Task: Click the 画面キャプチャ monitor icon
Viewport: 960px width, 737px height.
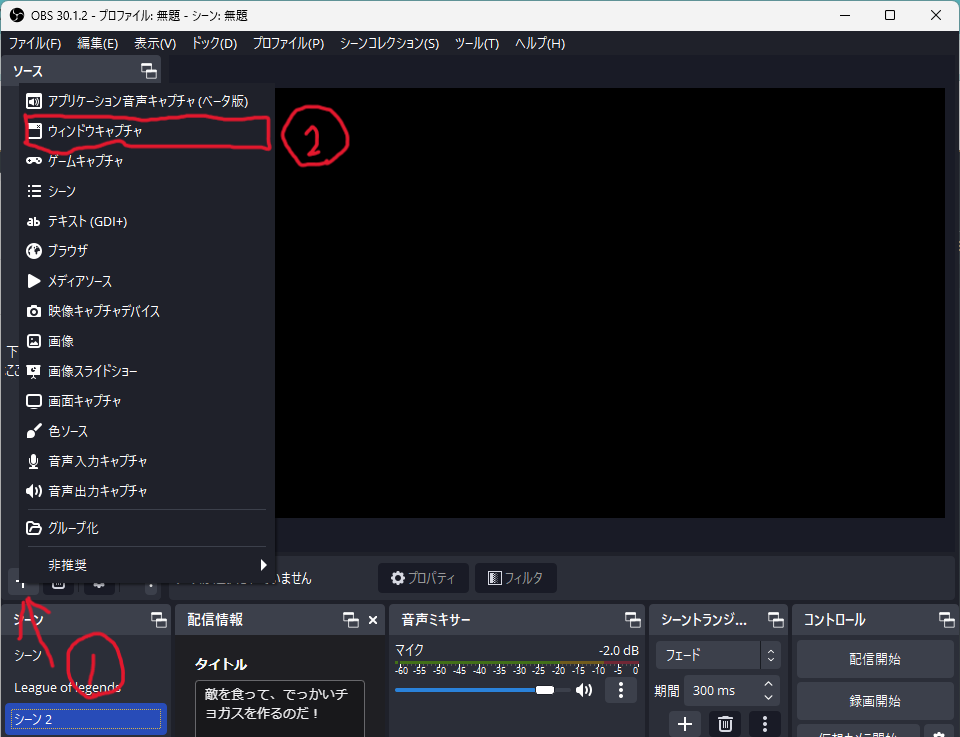Action: [x=34, y=401]
